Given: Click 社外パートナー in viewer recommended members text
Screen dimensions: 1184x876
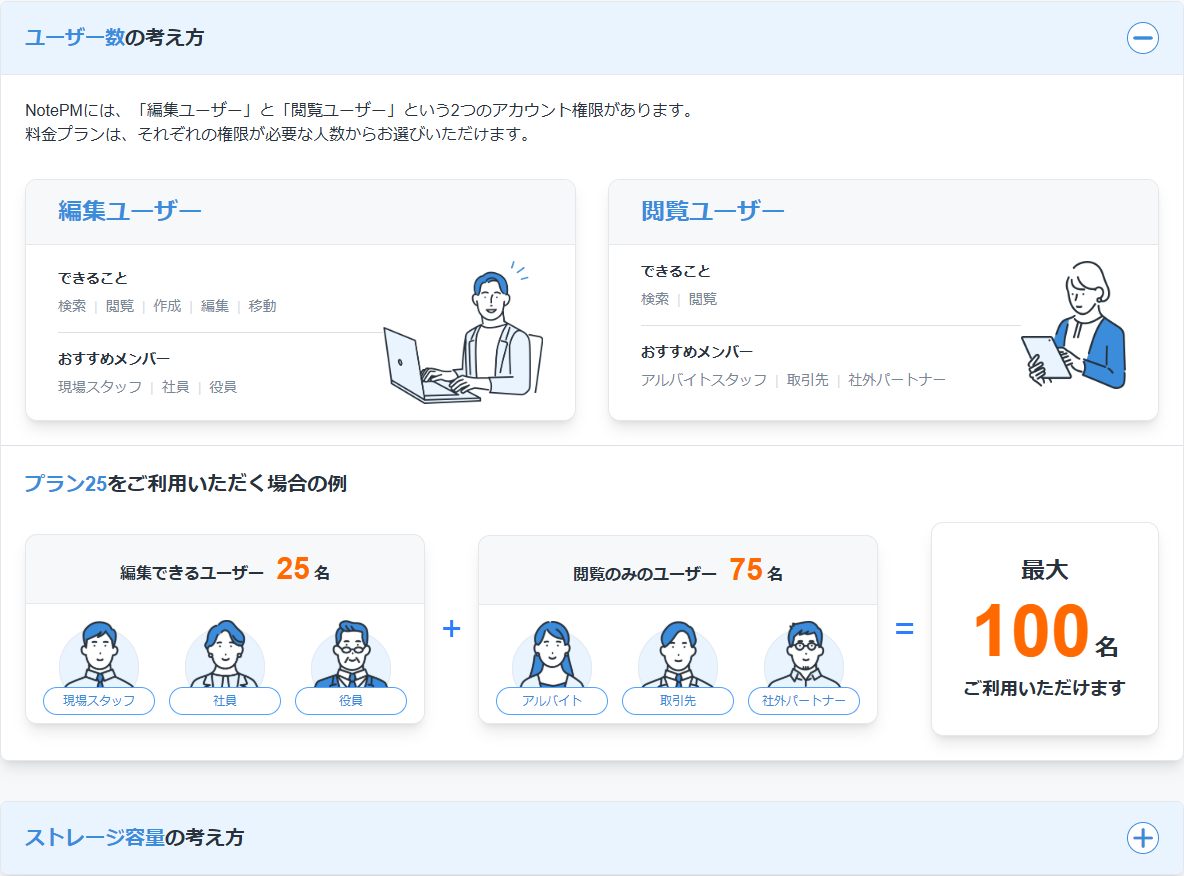Looking at the screenshot, I should click(x=896, y=380).
